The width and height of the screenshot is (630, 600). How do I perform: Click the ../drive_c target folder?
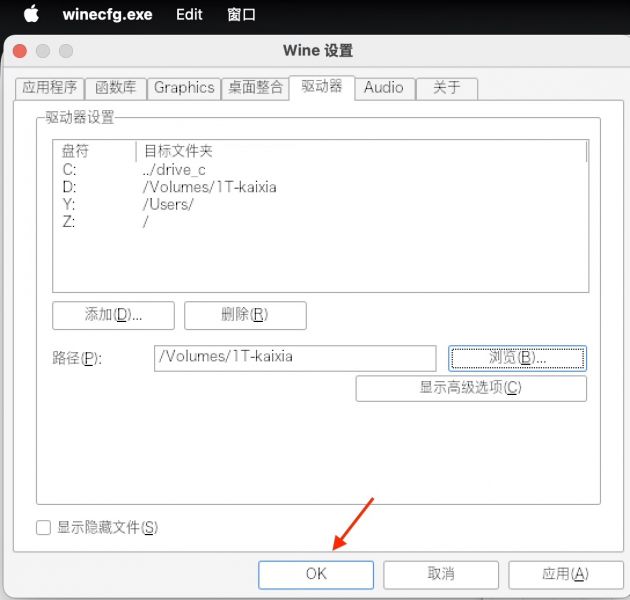pyautogui.click(x=174, y=170)
